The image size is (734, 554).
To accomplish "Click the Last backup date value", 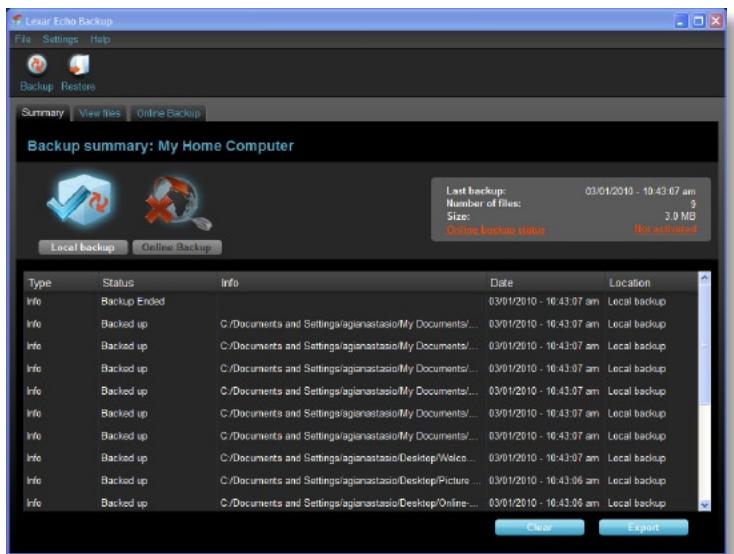I will 640,191.
